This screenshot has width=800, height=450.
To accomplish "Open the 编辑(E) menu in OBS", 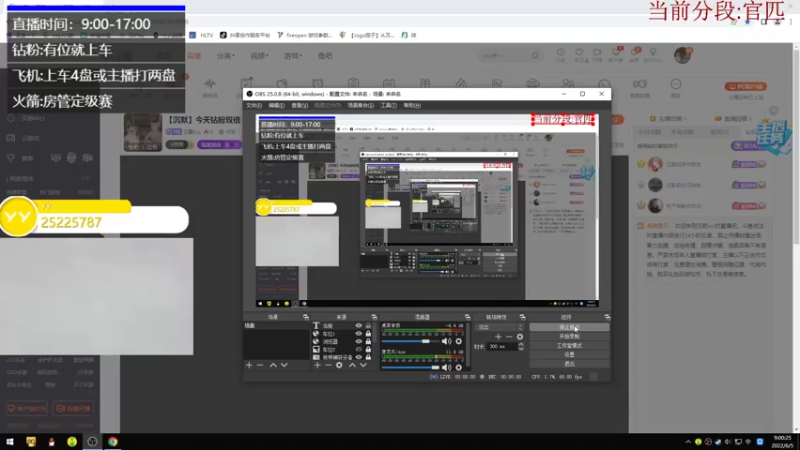I will coord(277,105).
